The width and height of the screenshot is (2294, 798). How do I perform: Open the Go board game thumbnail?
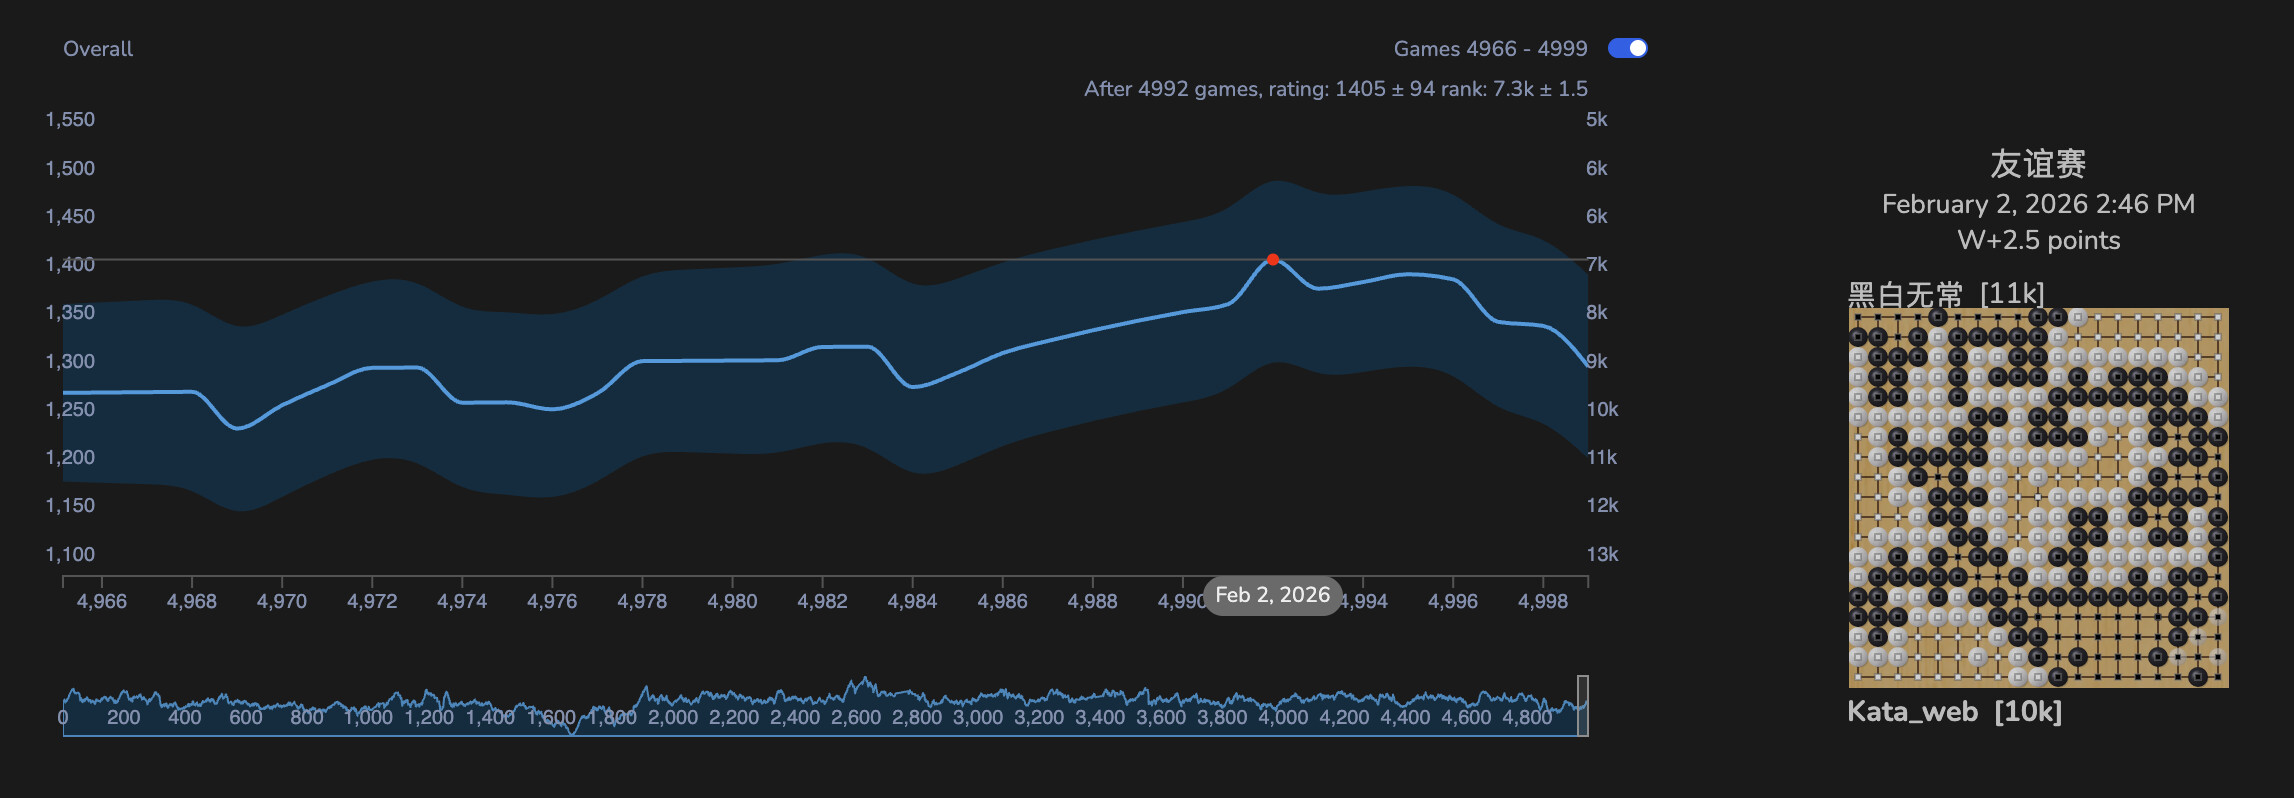2038,497
